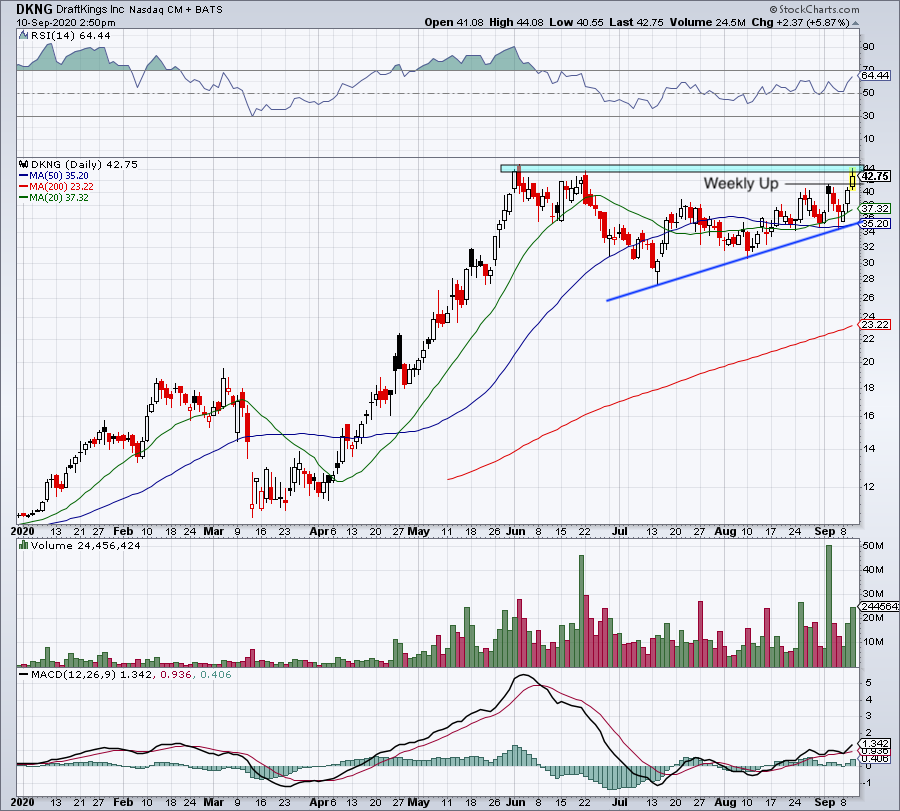Click the Mar label on price chart time axis
This screenshot has height=811, width=900.
tap(214, 531)
